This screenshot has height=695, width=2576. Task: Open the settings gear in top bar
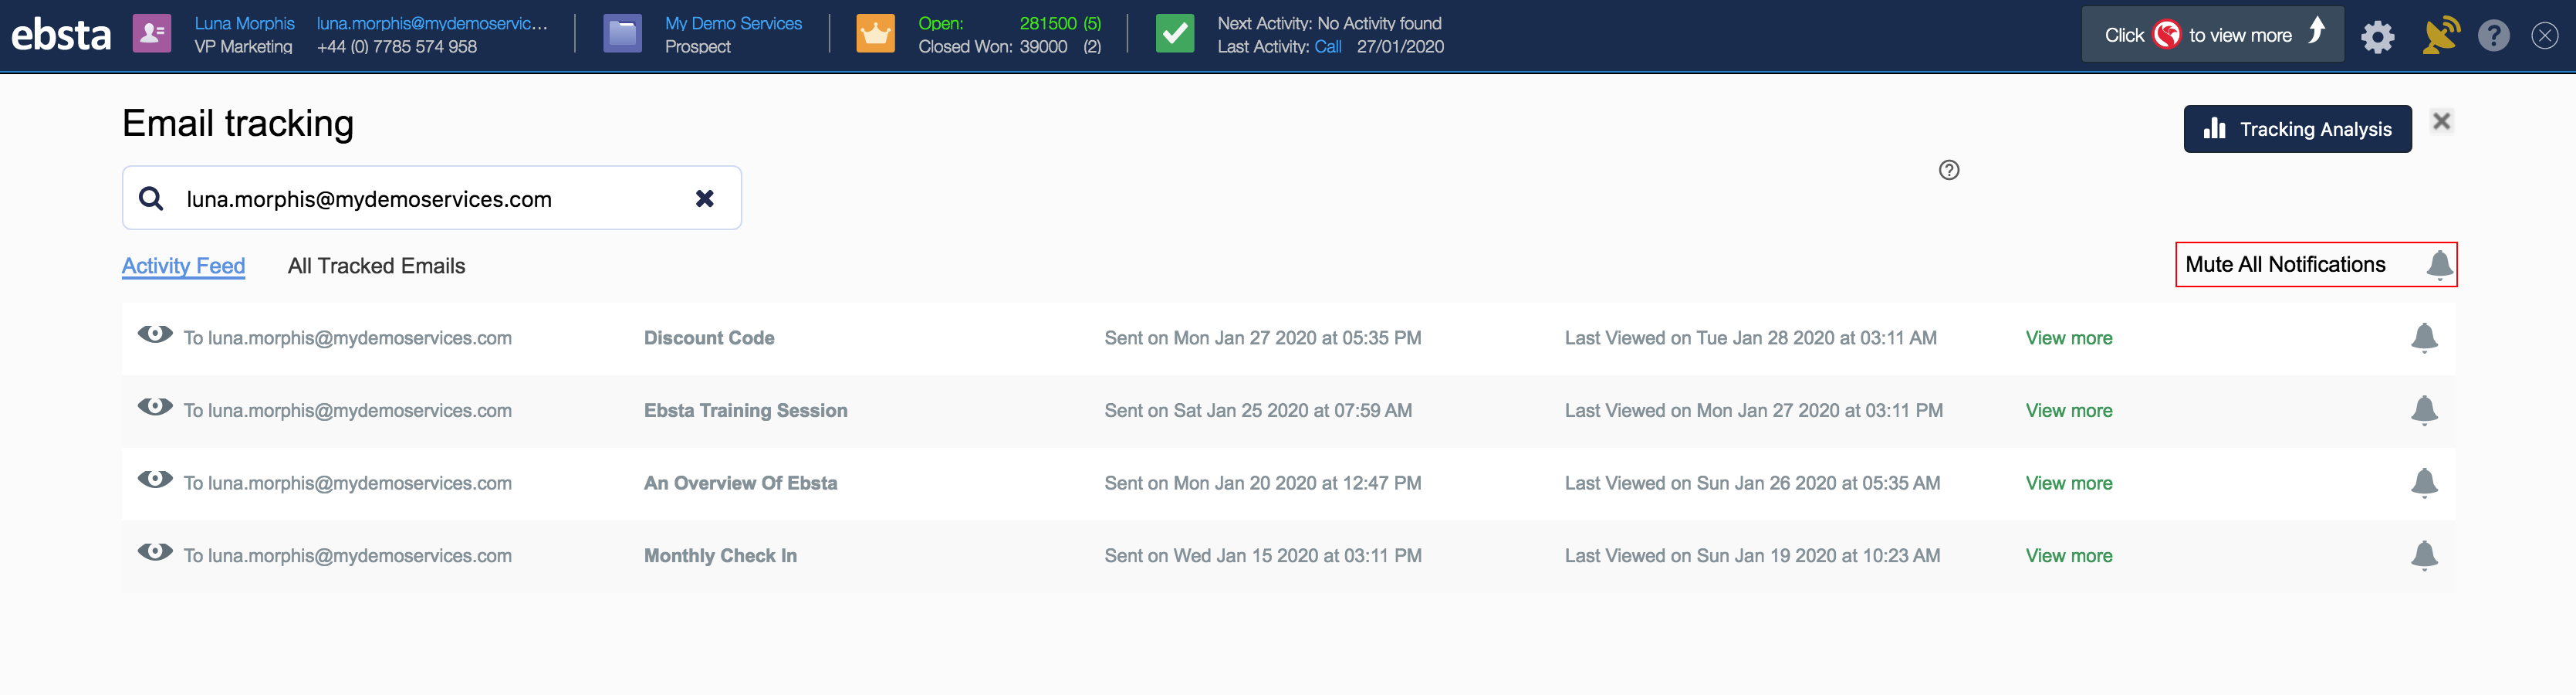pyautogui.click(x=2377, y=37)
